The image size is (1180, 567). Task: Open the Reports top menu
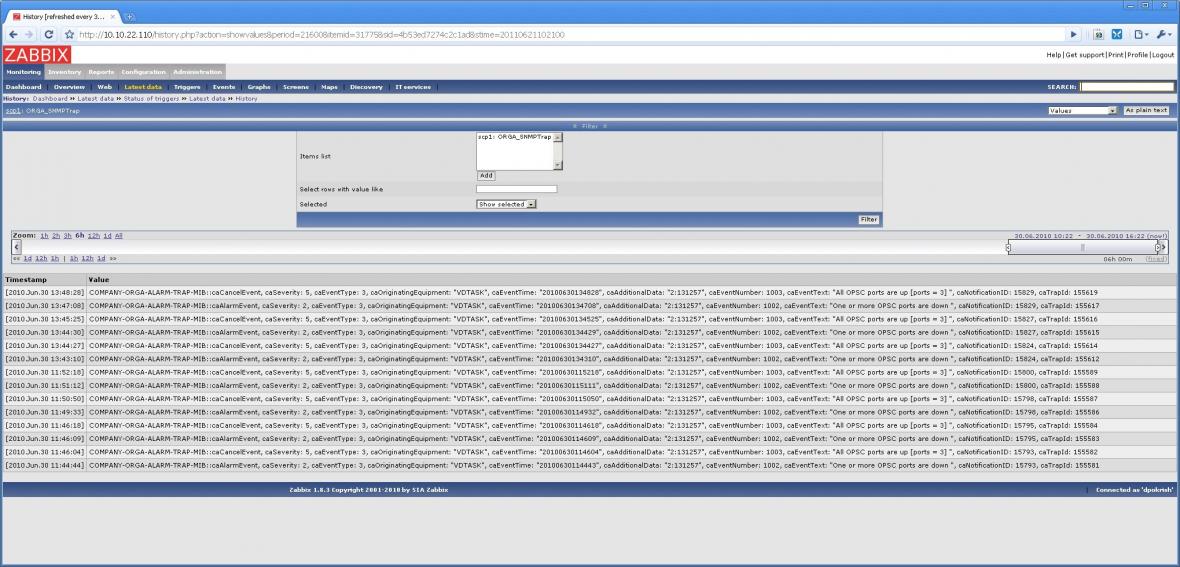(101, 72)
